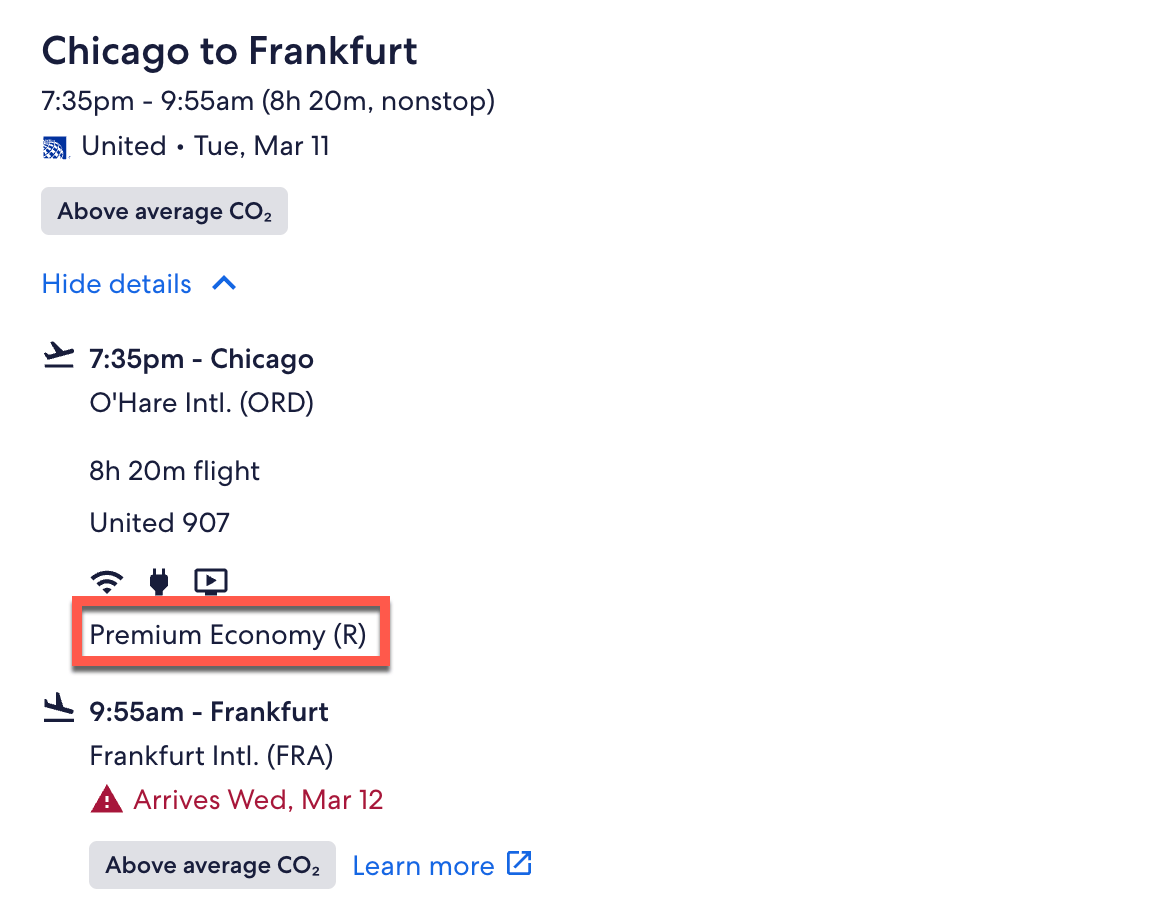Click the departure airplane takeoff icon
1160x918 pixels.
(60, 357)
